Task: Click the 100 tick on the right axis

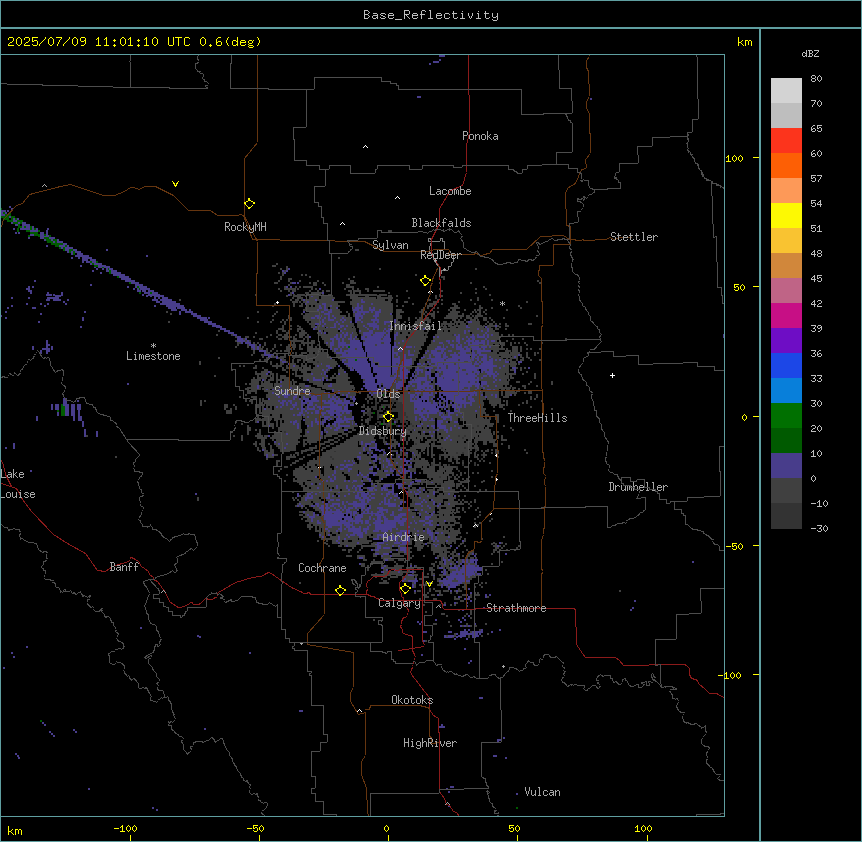Action: pos(734,158)
